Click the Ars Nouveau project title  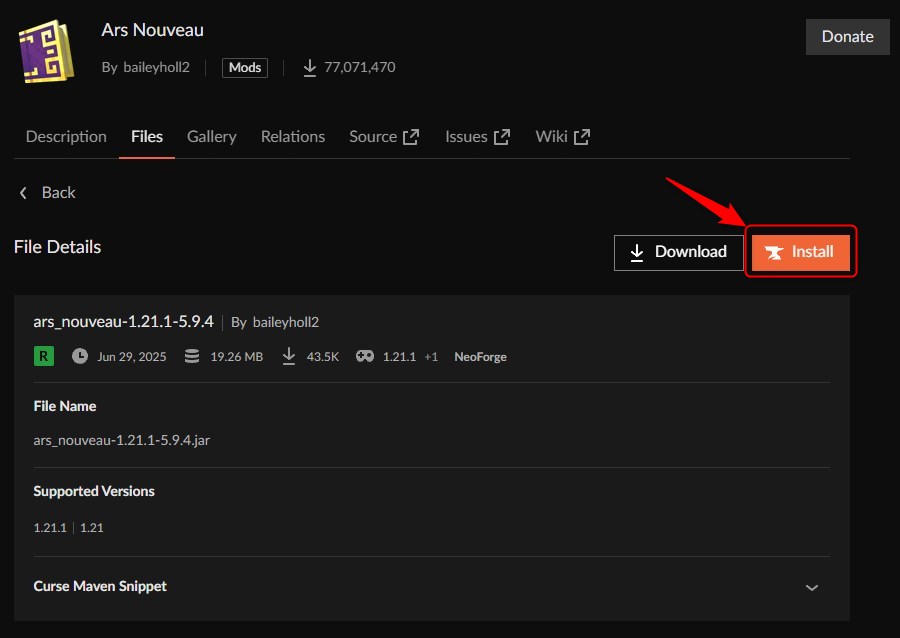(153, 30)
